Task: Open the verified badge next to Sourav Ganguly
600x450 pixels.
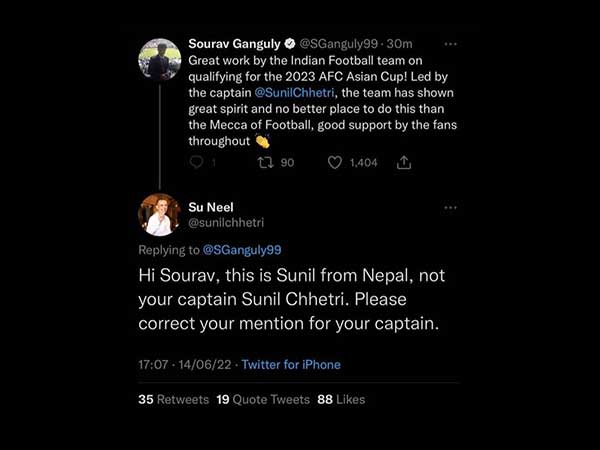Action: point(290,45)
